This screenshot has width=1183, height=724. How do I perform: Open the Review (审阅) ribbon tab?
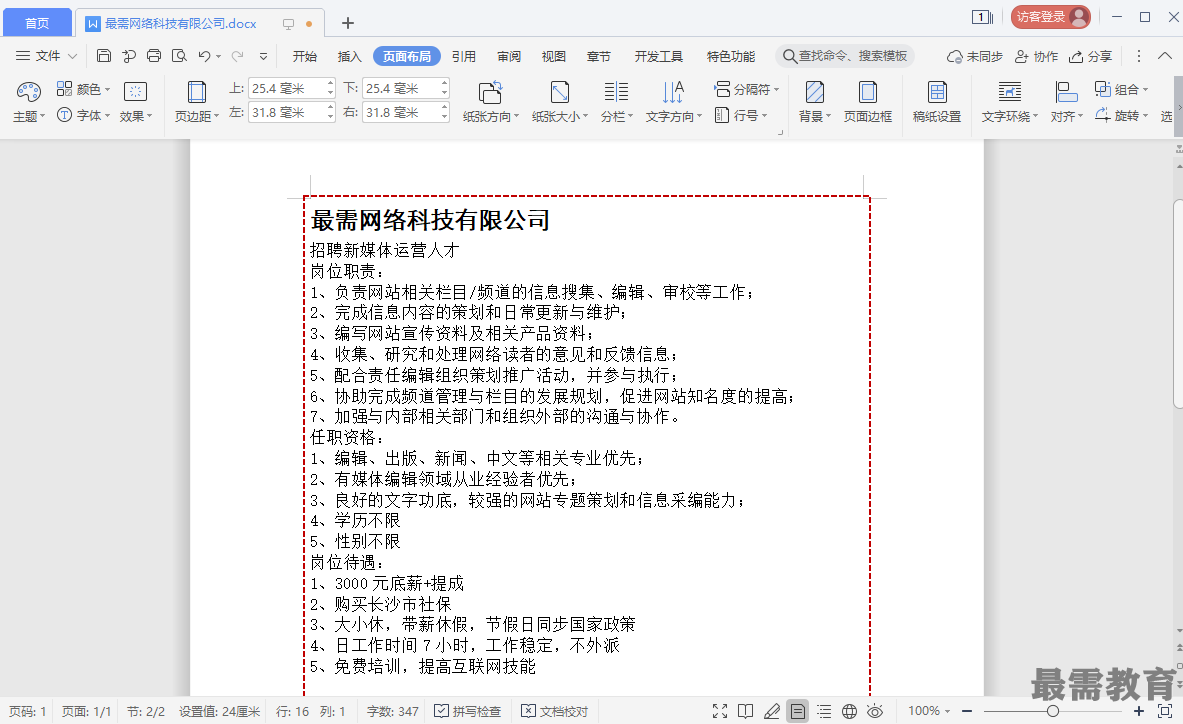(x=509, y=56)
